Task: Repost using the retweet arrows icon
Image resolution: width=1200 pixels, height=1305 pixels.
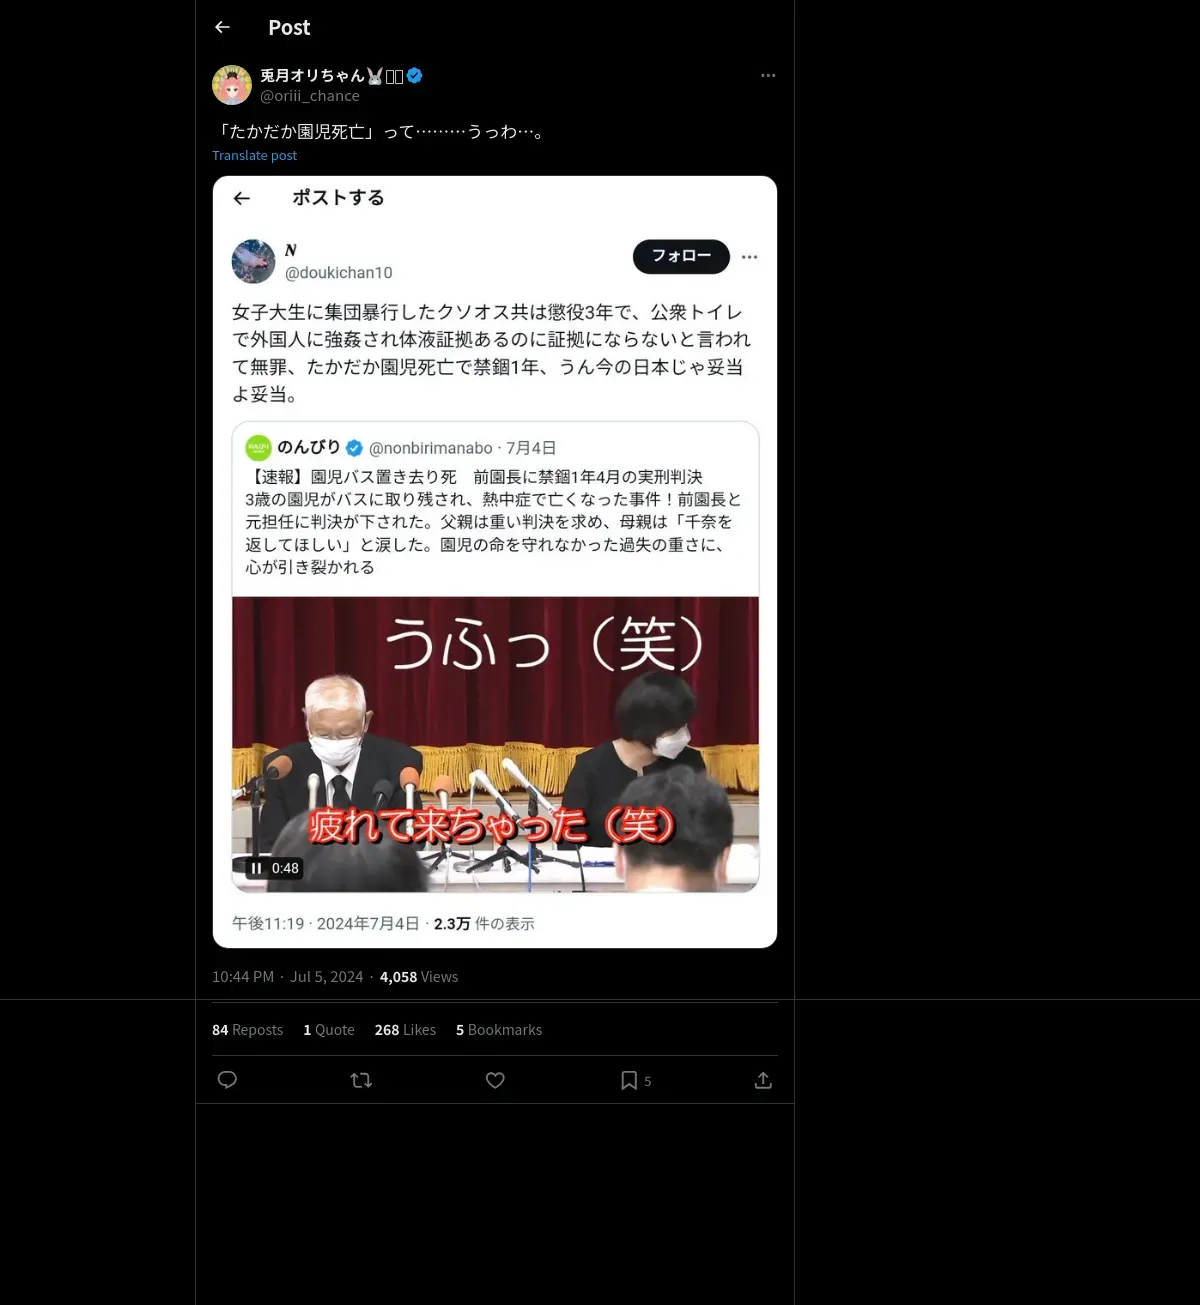Action: [x=361, y=1080]
